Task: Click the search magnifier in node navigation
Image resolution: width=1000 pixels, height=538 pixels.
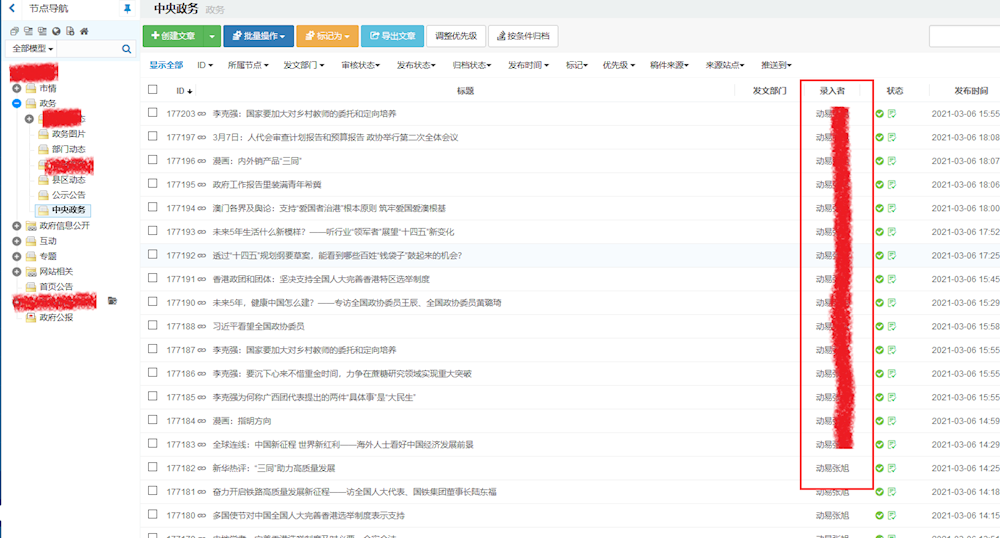Action: pyautogui.click(x=127, y=48)
